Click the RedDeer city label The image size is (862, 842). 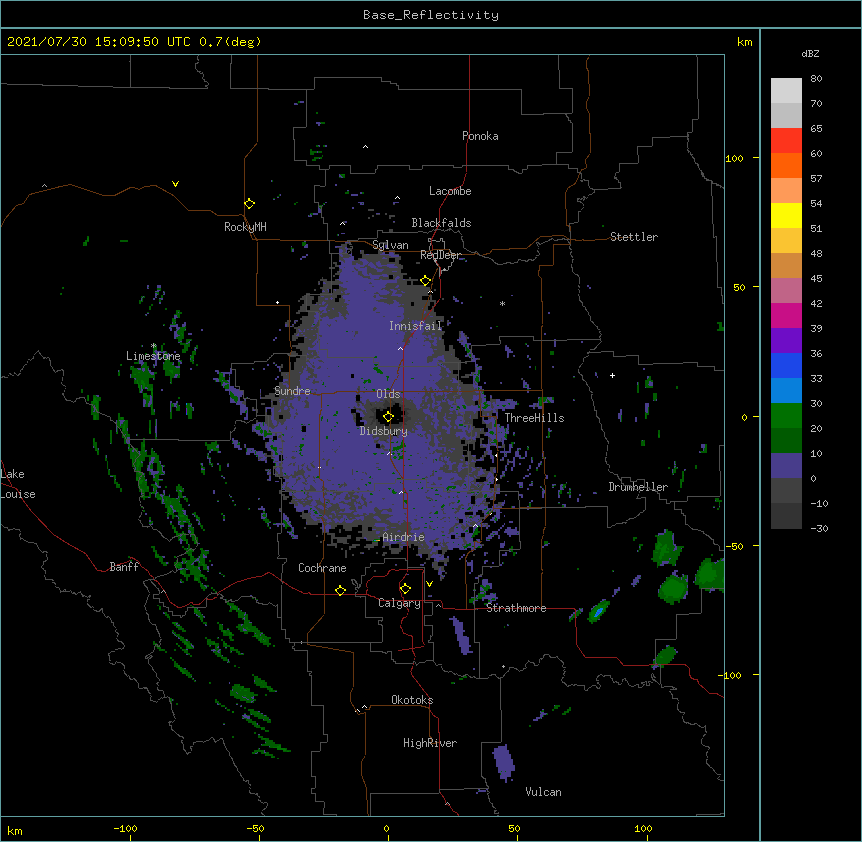(440, 255)
